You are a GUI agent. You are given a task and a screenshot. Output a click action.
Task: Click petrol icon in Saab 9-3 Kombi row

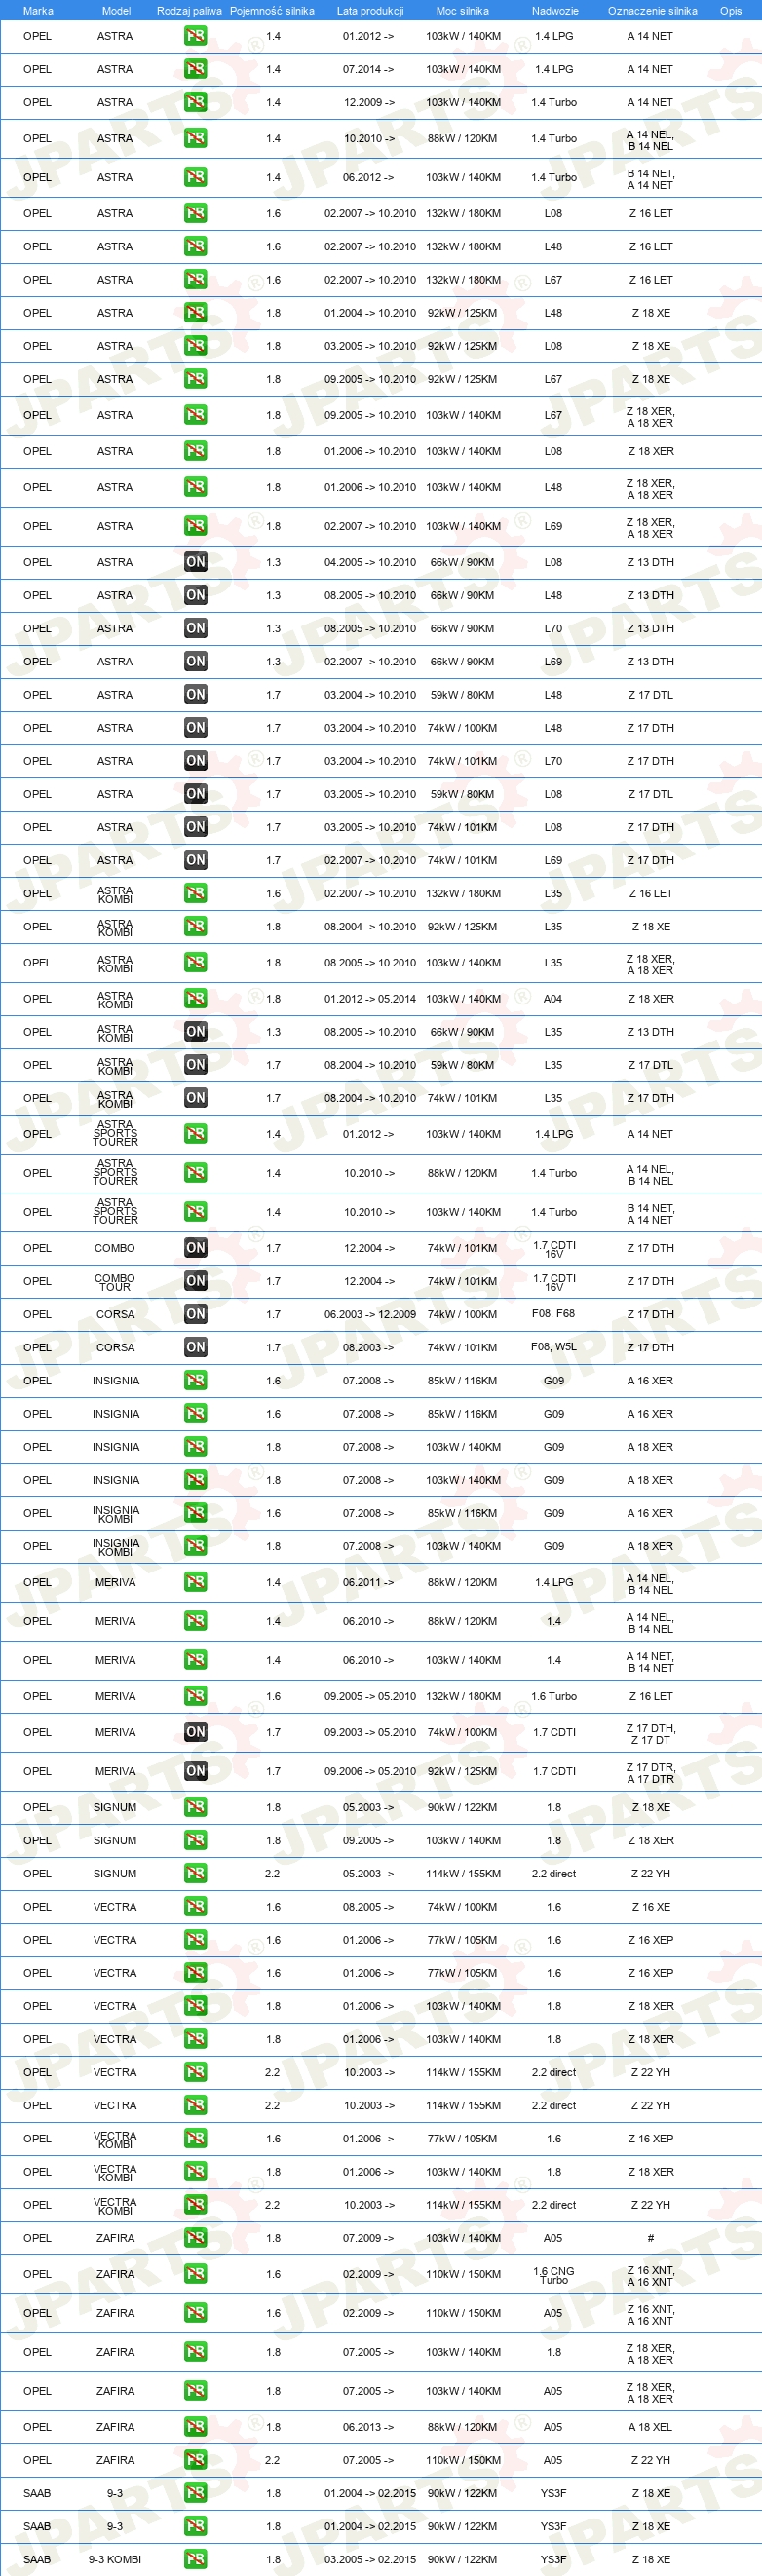[x=196, y=2559]
